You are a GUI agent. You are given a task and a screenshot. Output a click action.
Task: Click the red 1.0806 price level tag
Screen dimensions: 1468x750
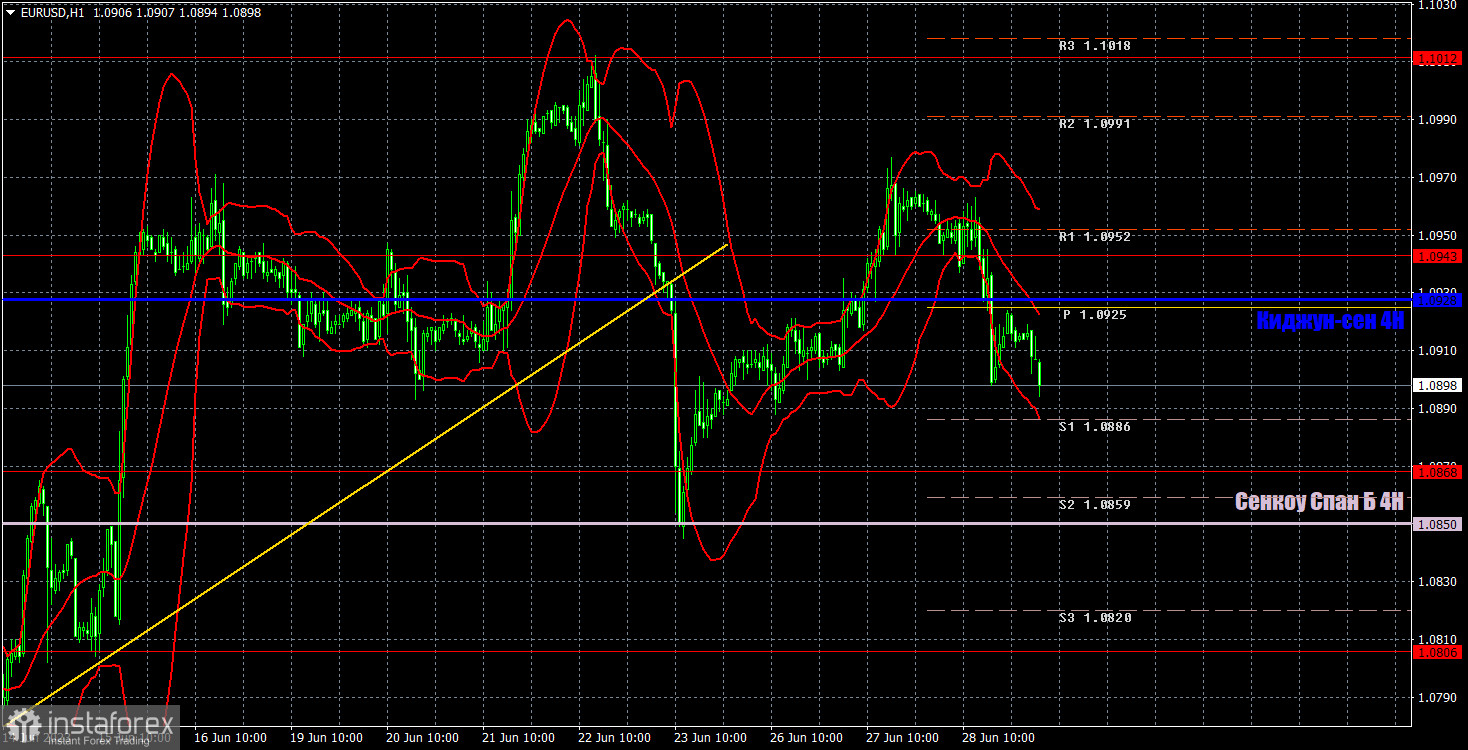1438,652
